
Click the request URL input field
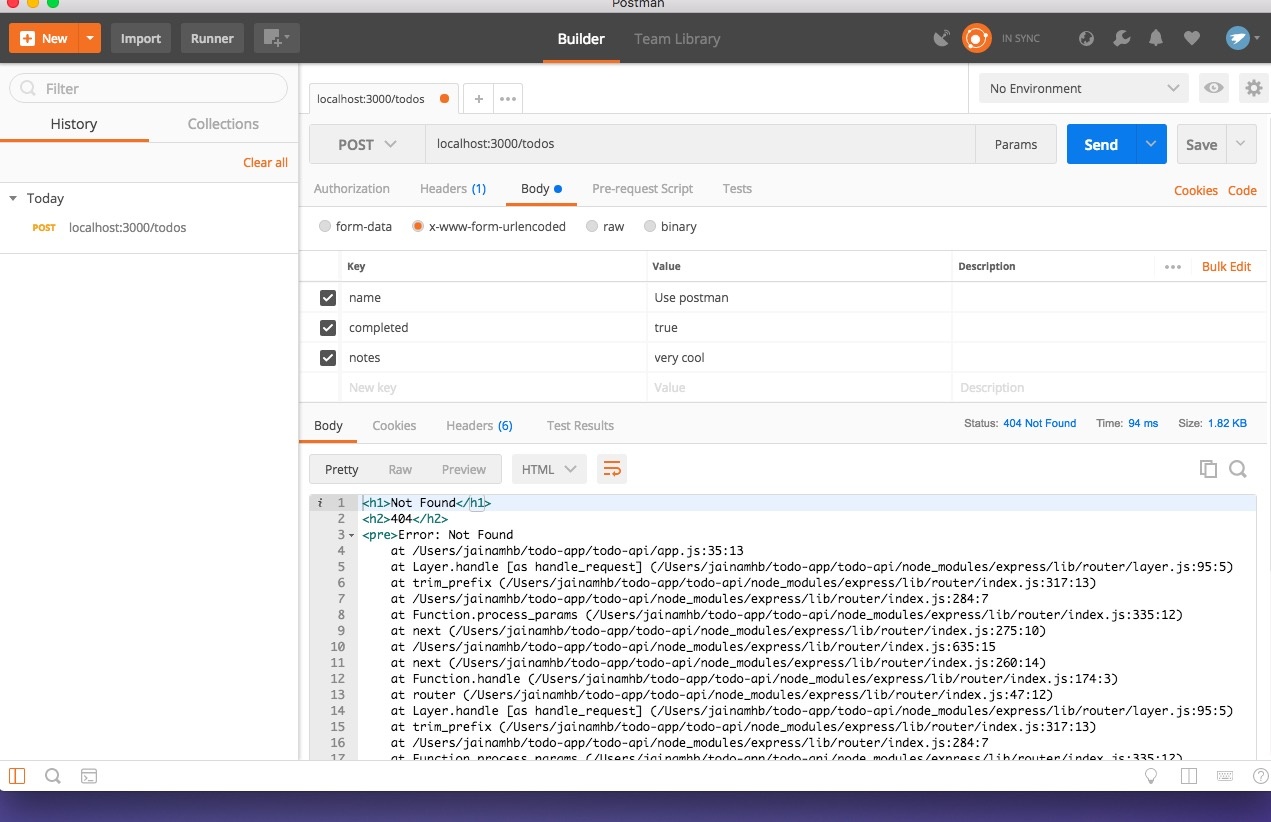click(x=700, y=144)
